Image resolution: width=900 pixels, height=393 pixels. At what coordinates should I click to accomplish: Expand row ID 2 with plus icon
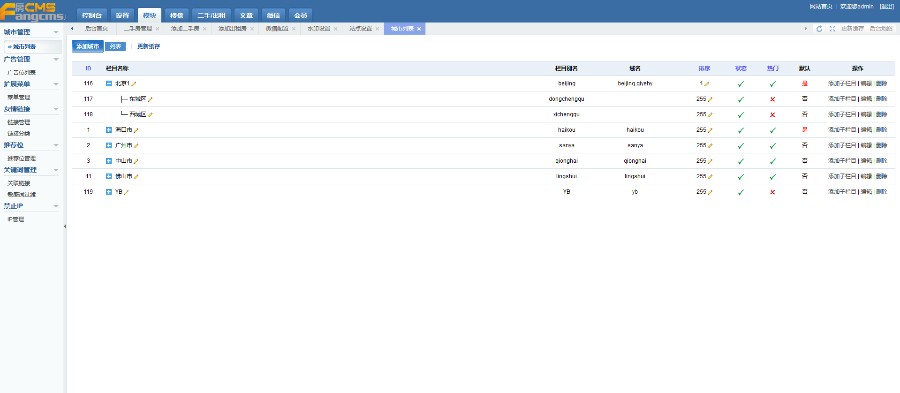click(108, 146)
